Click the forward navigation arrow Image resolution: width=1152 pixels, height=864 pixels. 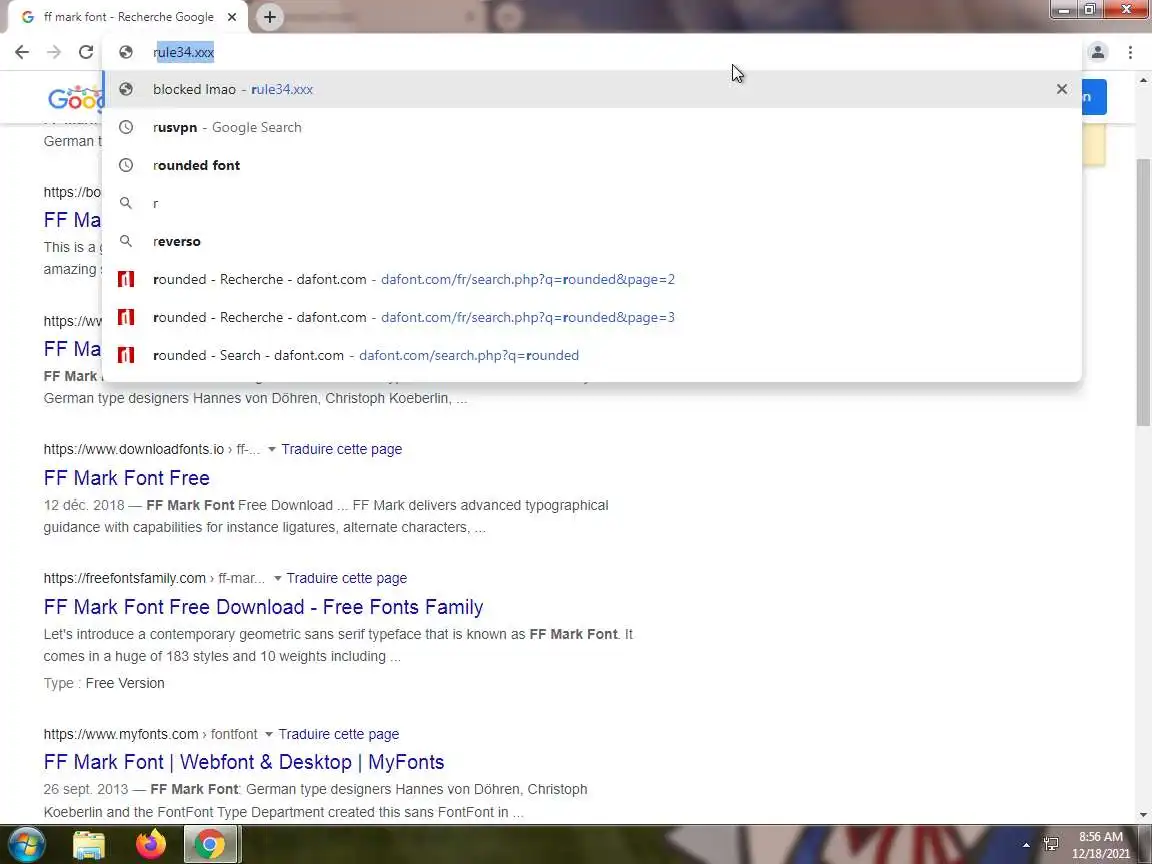[x=54, y=52]
